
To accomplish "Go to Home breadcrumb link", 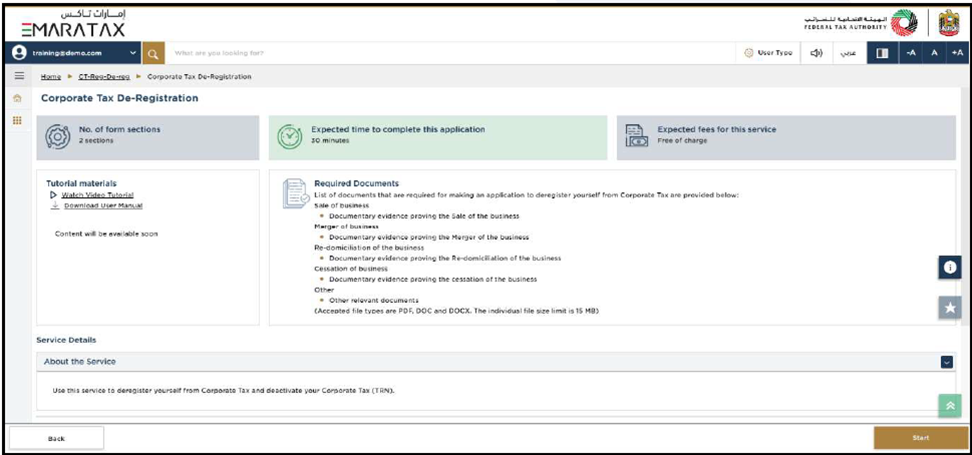I will point(50,76).
